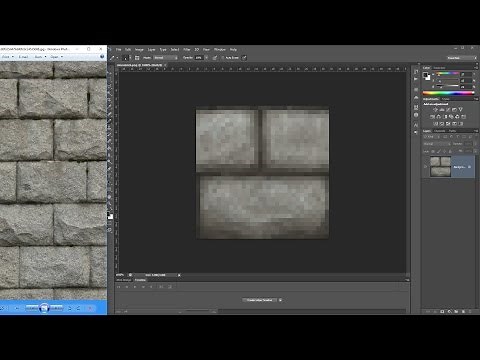This screenshot has width=480, height=360.
Task: Create a new layer using footer icon
Action: tap(463, 311)
